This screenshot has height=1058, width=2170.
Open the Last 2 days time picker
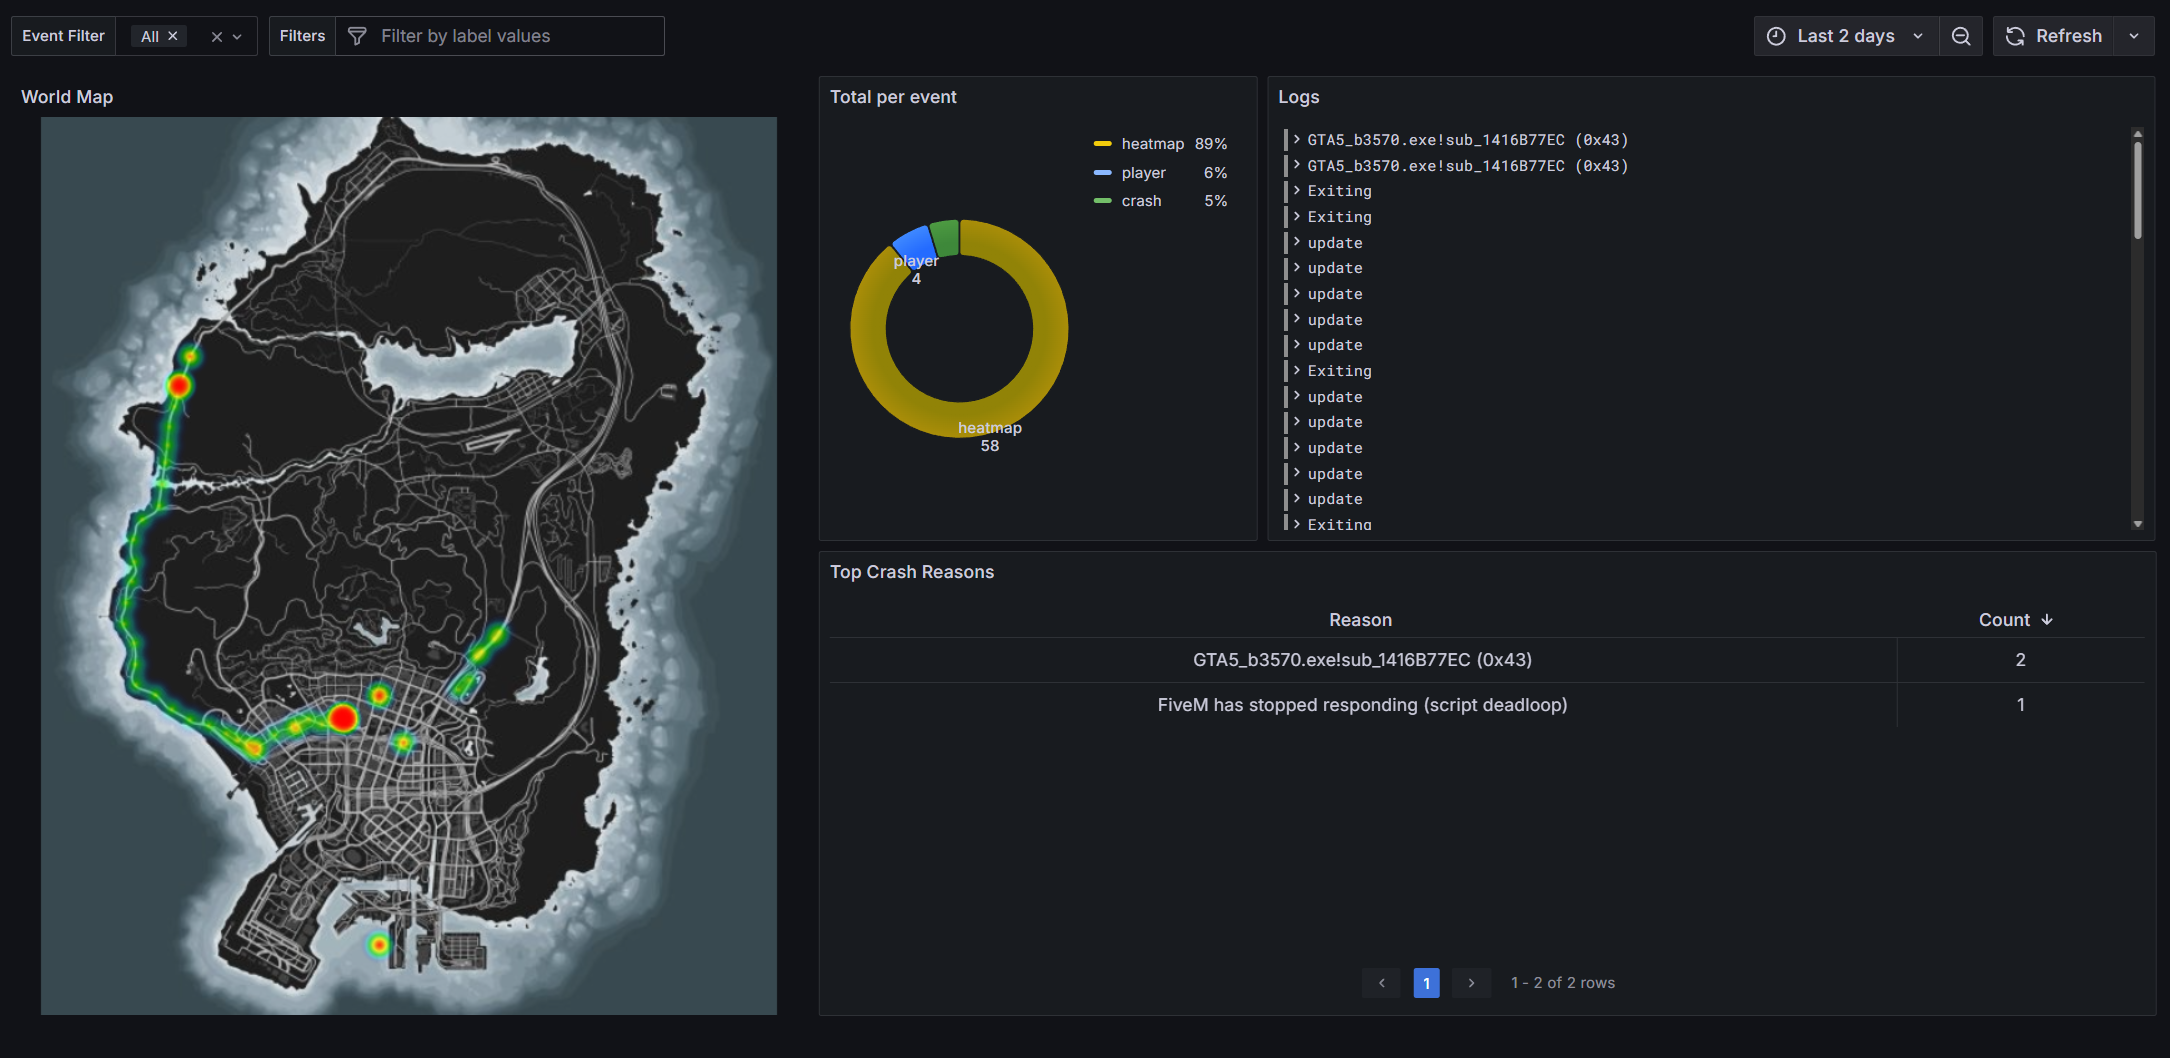(1846, 36)
